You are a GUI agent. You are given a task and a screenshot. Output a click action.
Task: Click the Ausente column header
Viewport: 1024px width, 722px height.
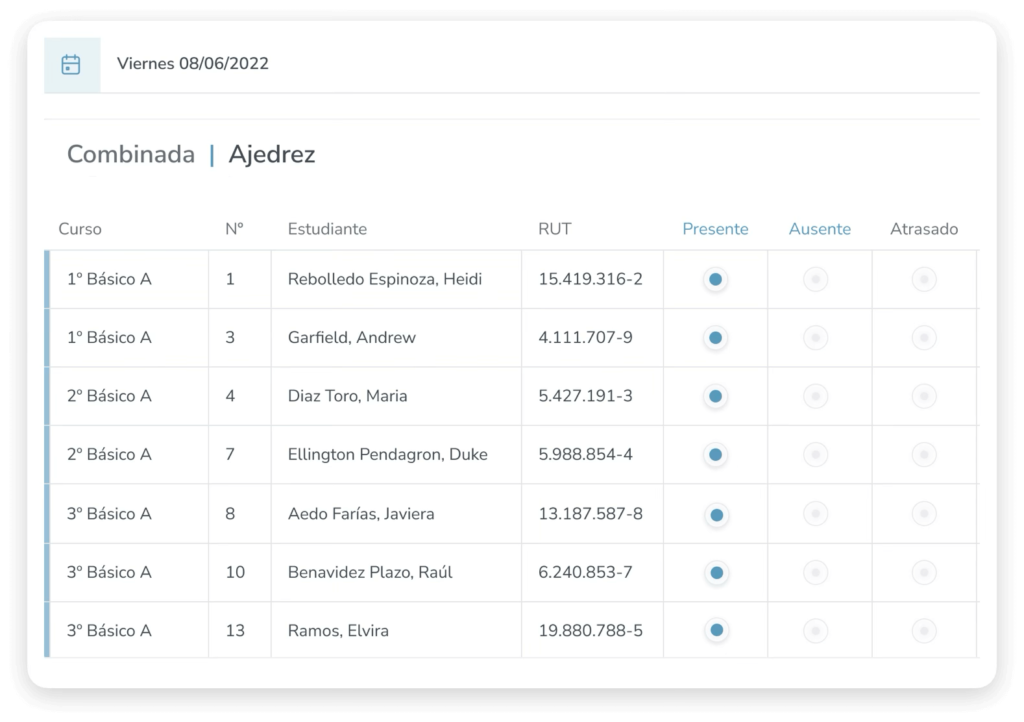tap(819, 229)
